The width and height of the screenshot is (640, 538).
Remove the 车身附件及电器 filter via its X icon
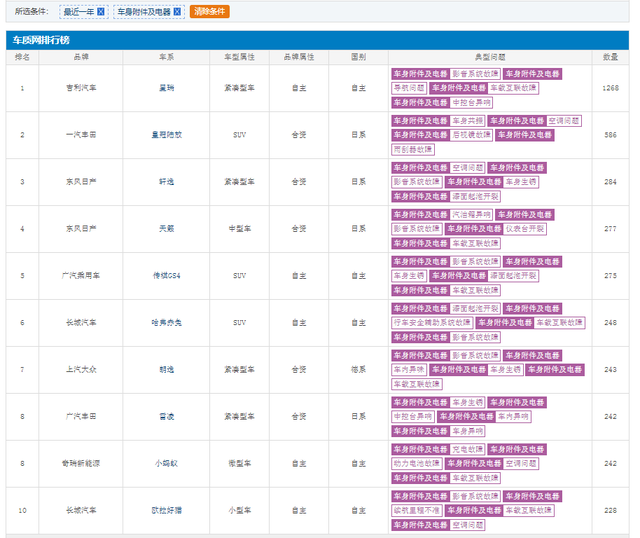(x=177, y=12)
